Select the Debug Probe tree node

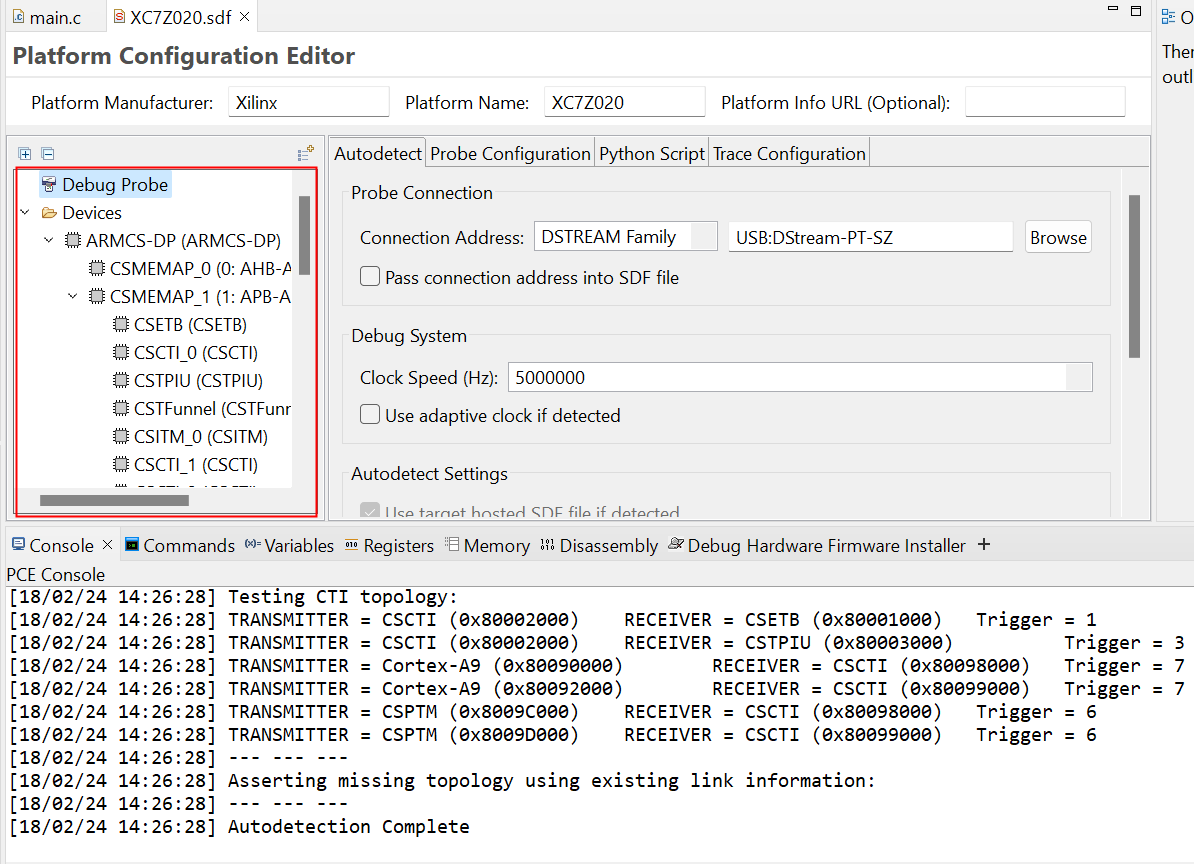pyautogui.click(x=115, y=185)
